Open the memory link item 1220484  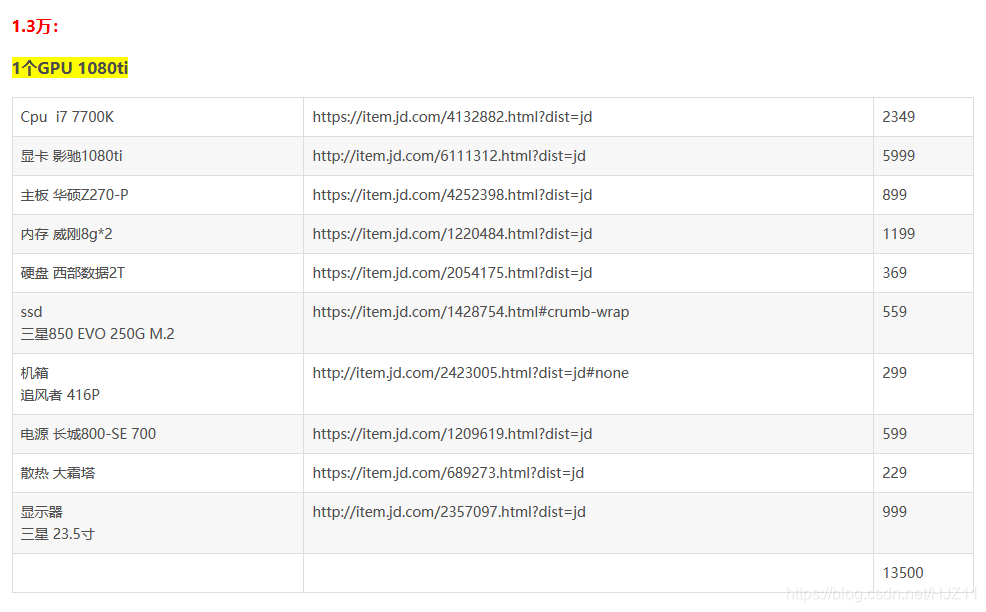[x=452, y=234]
